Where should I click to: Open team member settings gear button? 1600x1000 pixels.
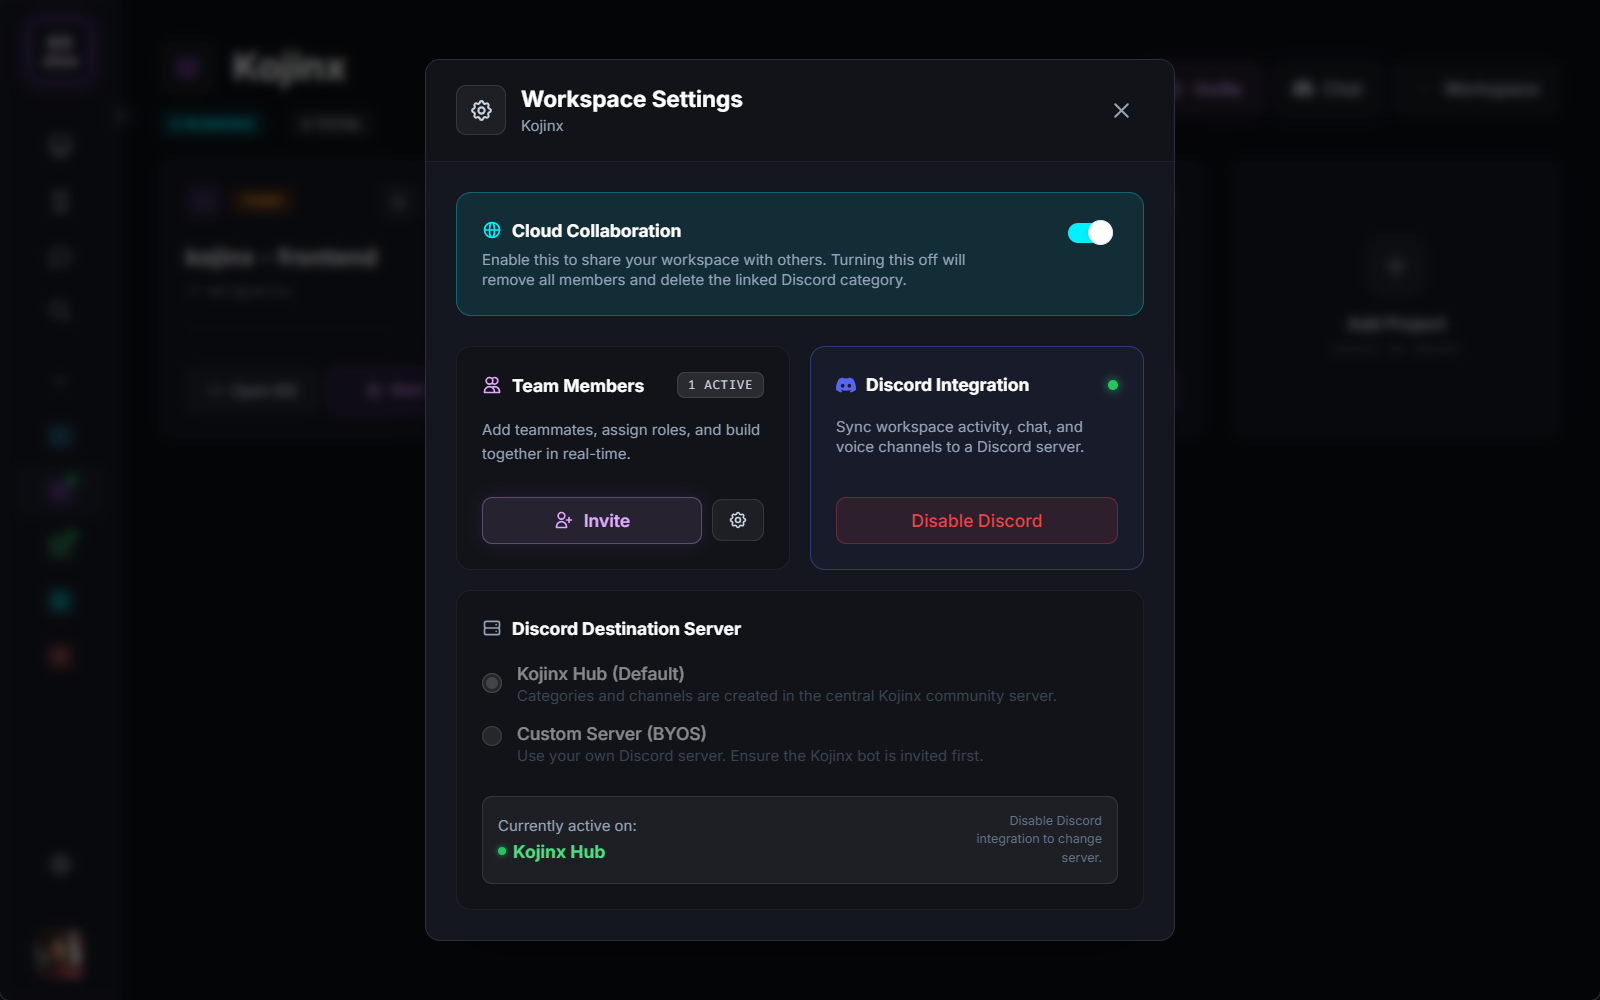pyautogui.click(x=738, y=520)
